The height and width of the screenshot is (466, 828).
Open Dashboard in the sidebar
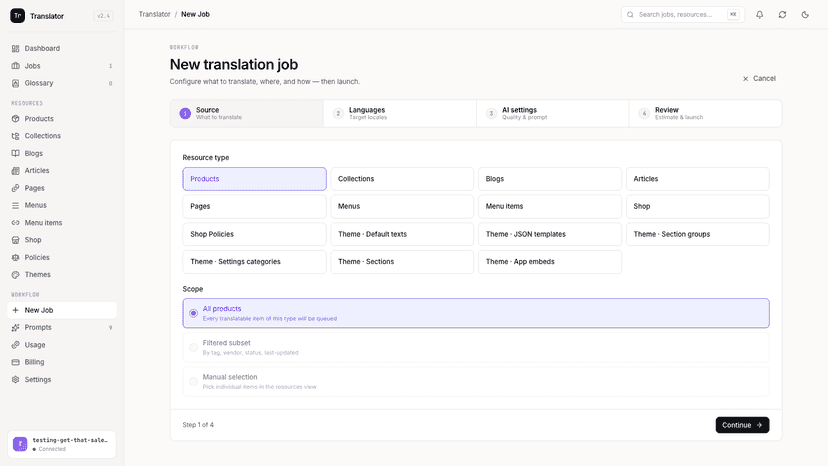pos(62,49)
